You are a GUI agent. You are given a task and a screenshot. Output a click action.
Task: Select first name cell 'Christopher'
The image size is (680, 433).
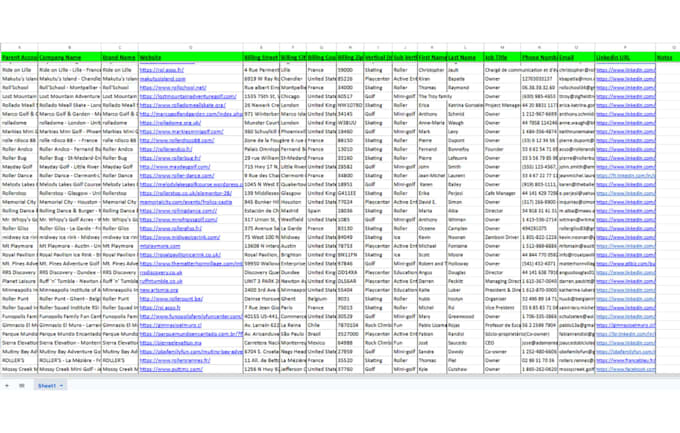coord(432,70)
